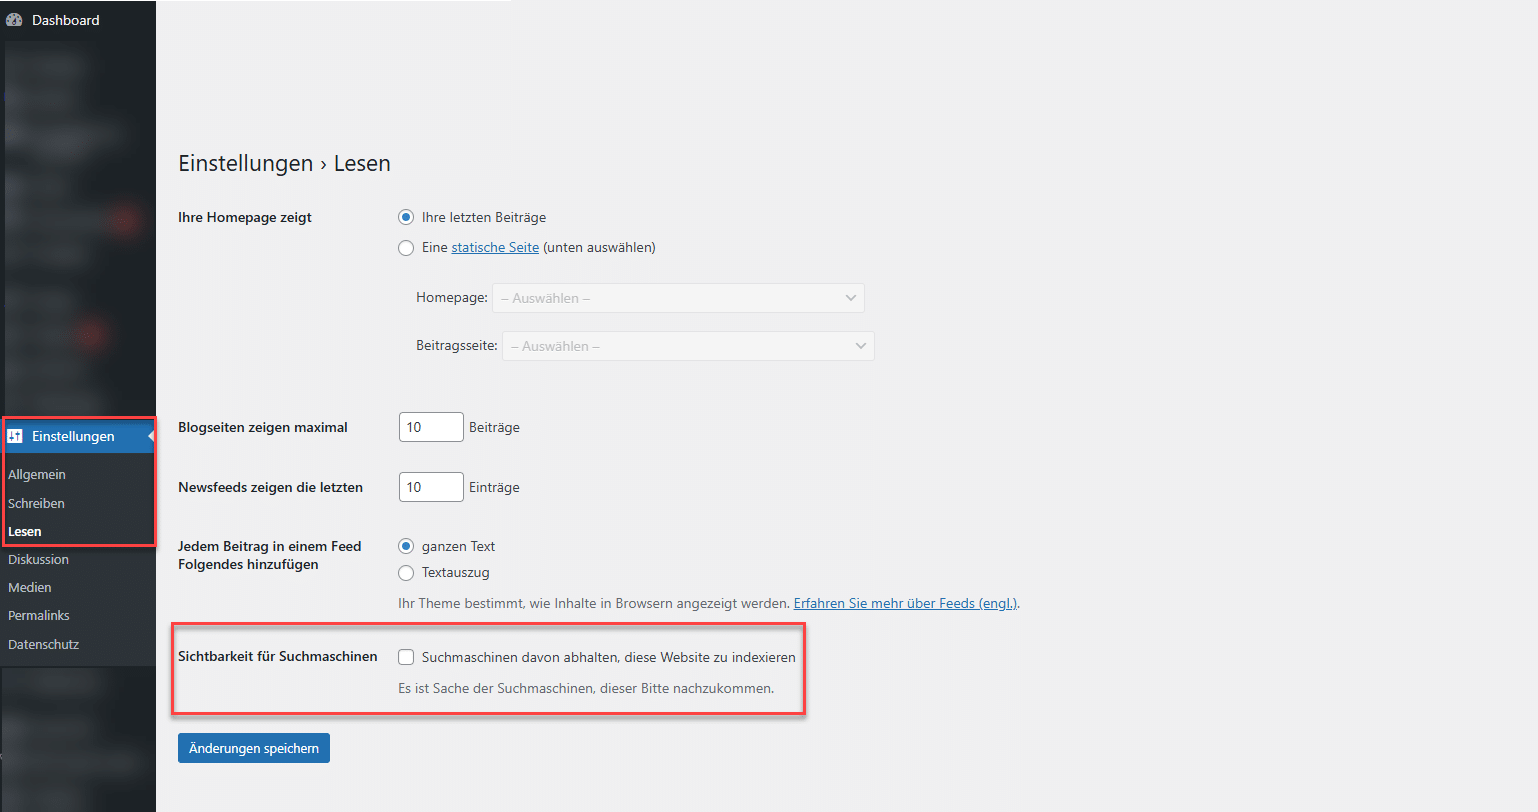Click the Dashboard gauge icon

[14, 20]
